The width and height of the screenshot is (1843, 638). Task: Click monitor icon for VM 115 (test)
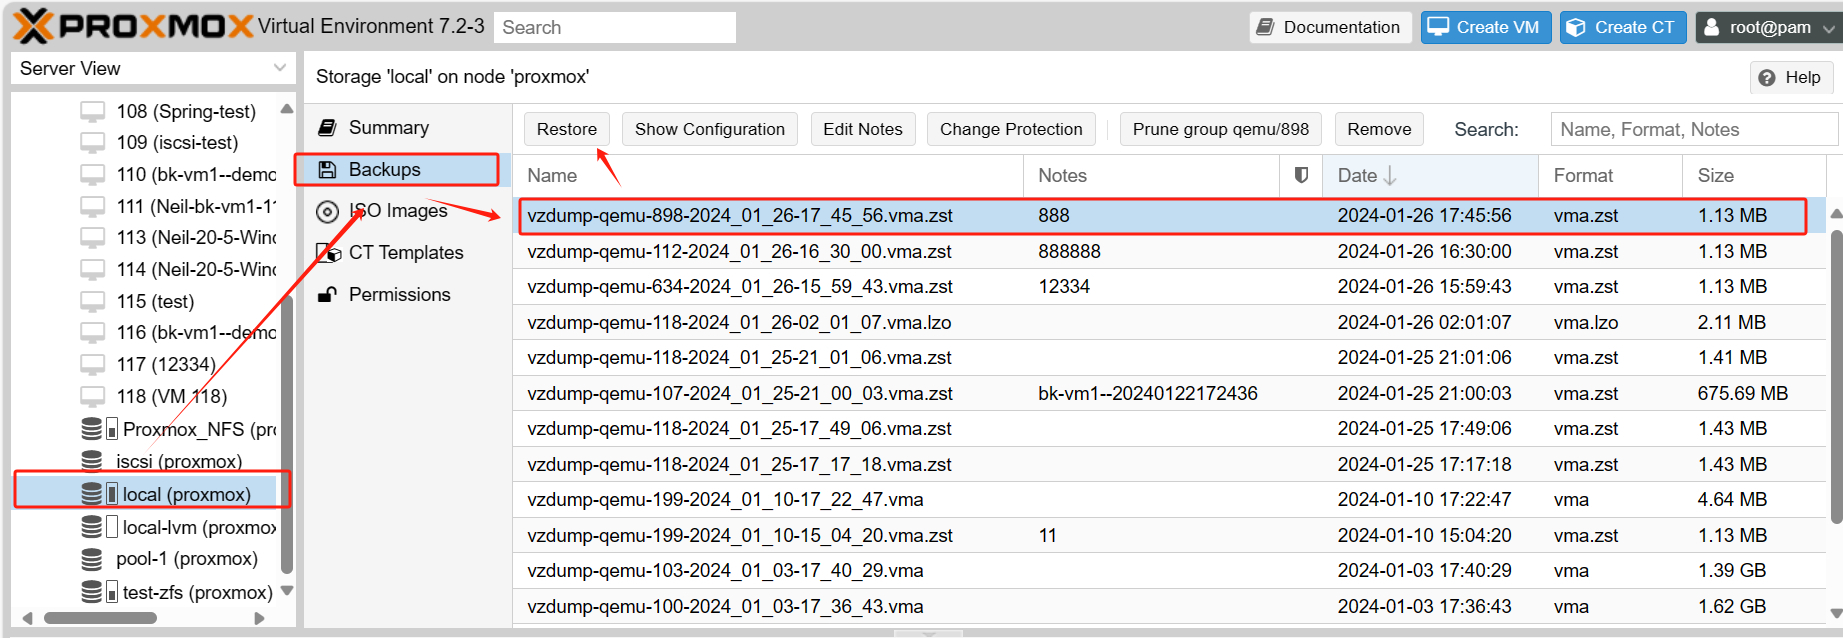pos(93,302)
